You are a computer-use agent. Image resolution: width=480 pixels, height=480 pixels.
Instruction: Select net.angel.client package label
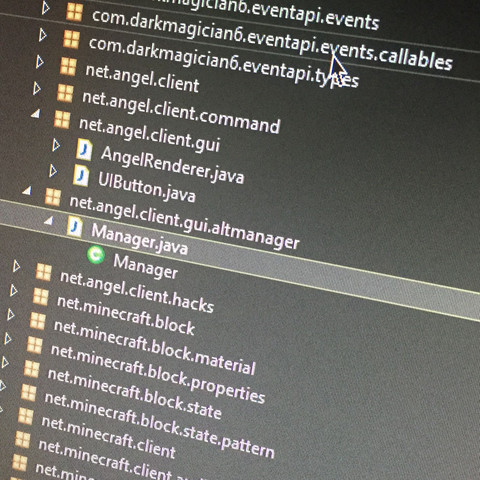pyautogui.click(x=142, y=78)
